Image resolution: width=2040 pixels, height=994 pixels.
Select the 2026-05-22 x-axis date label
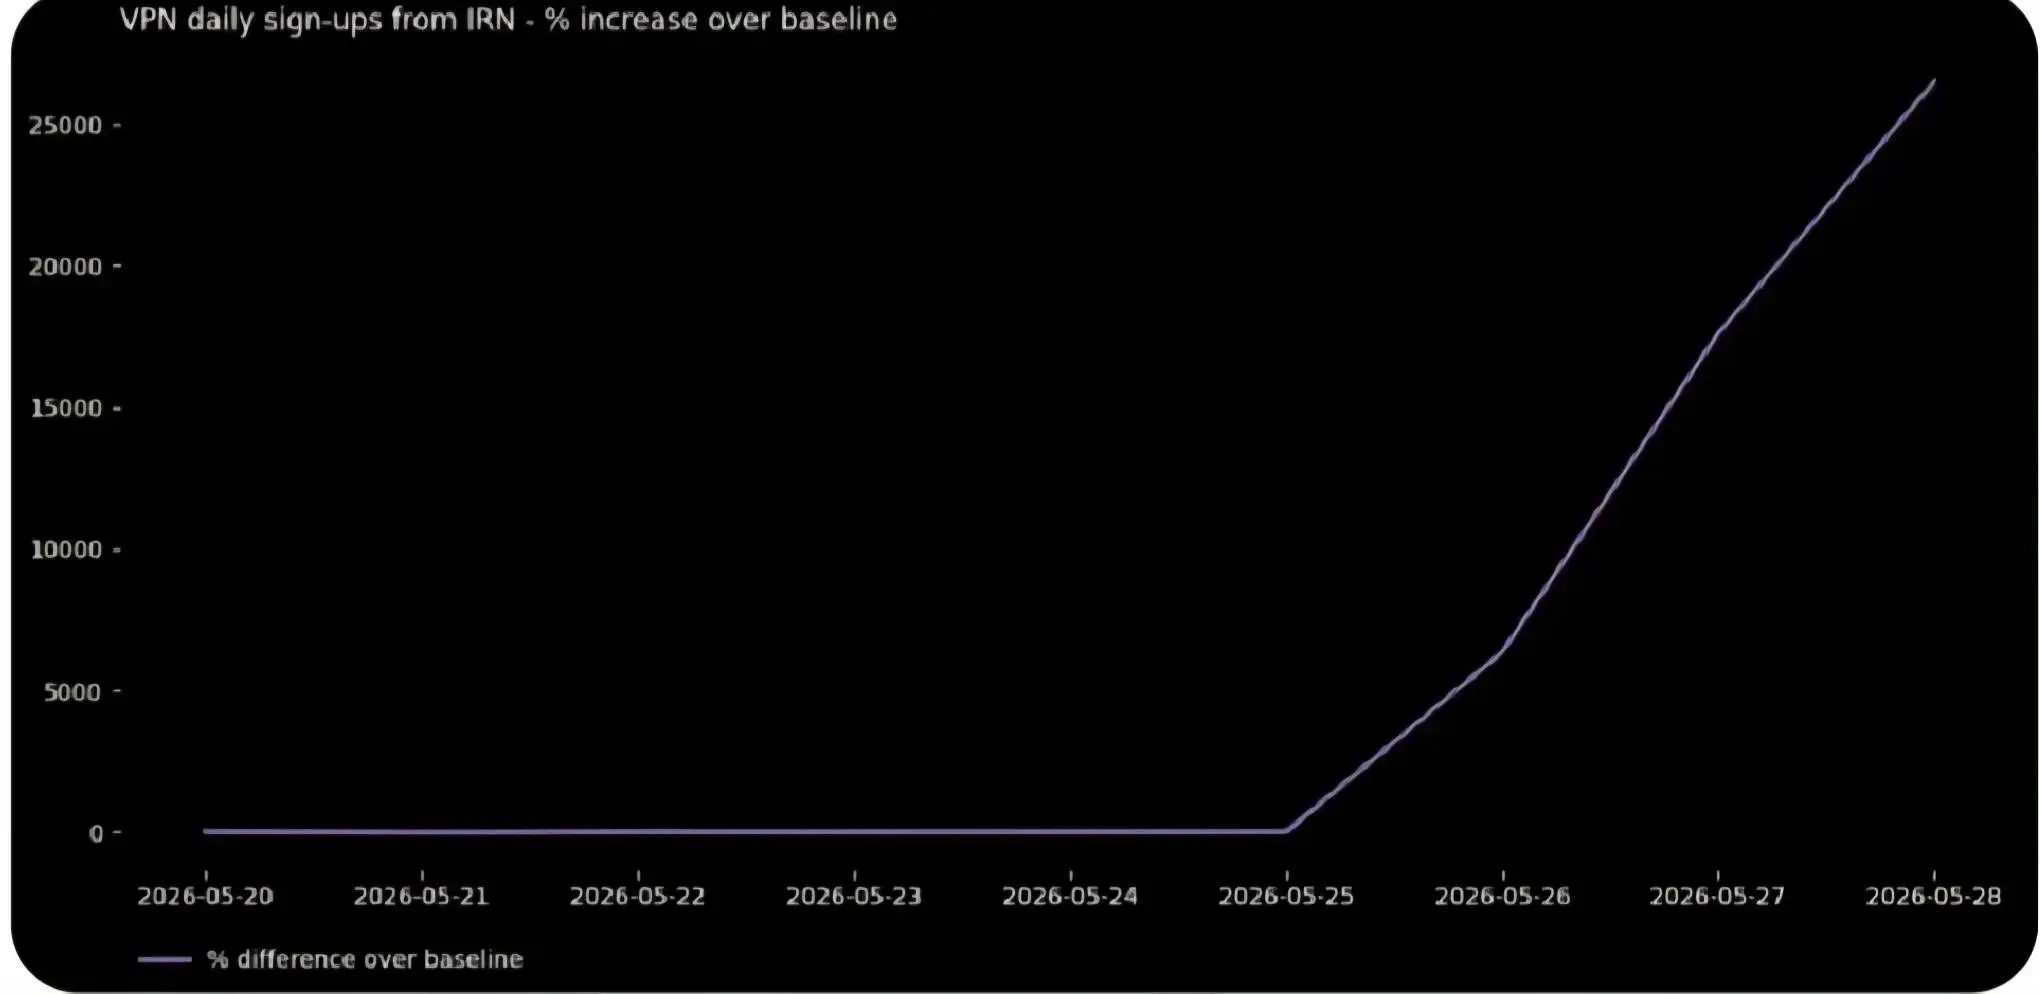pyautogui.click(x=637, y=896)
